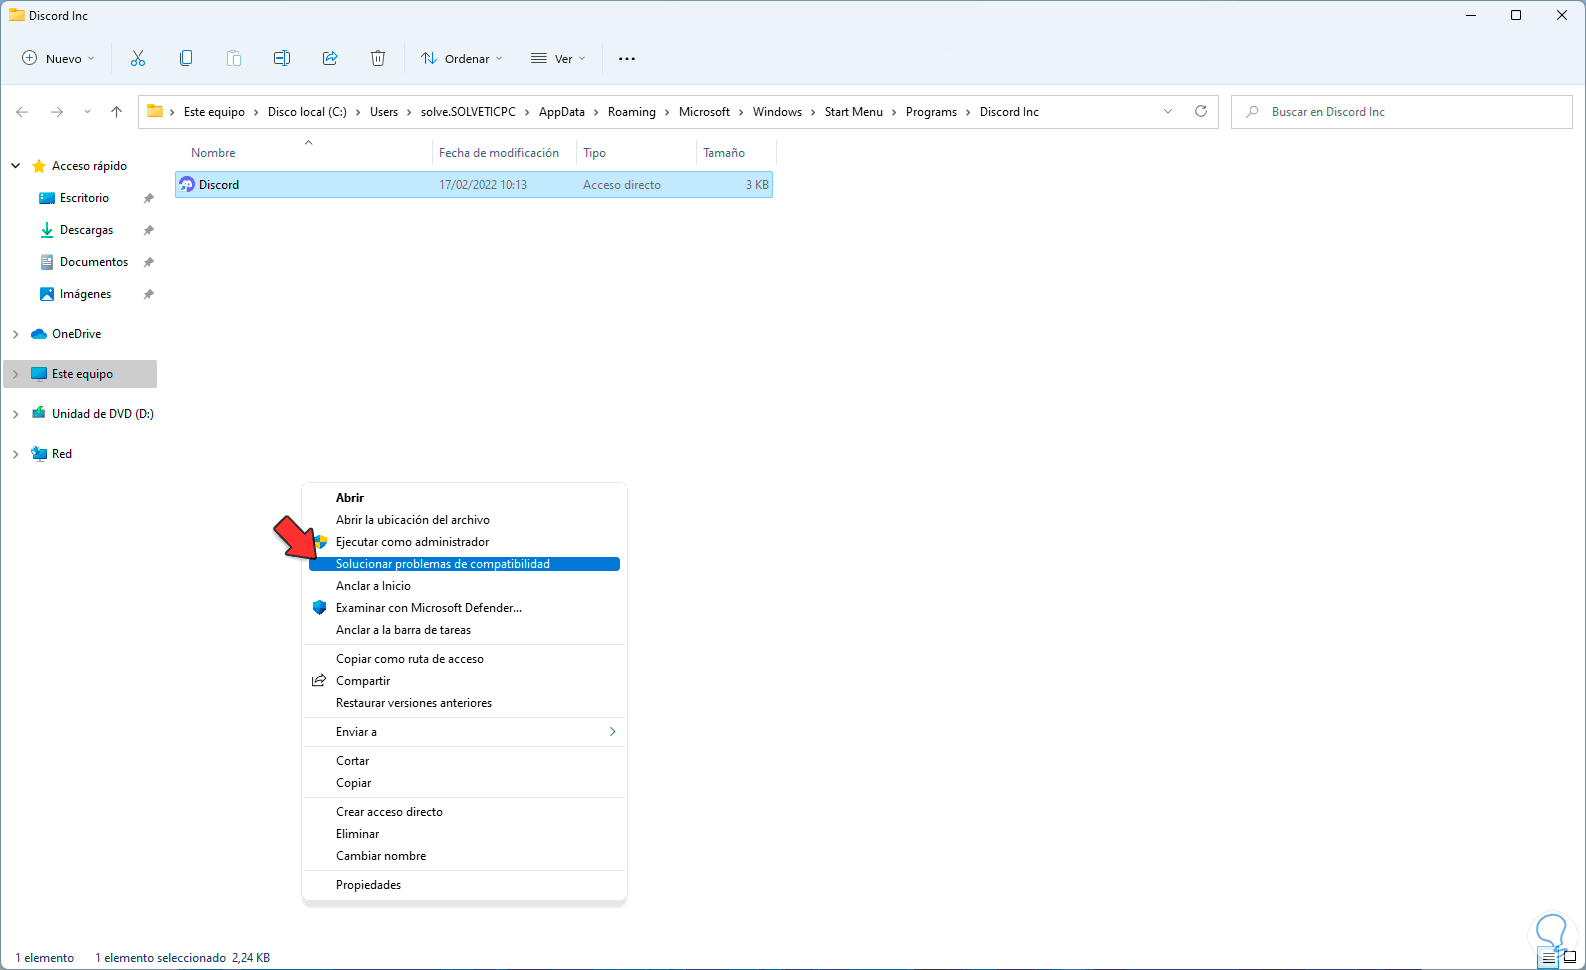Click the share icon beside Compartir

[319, 680]
